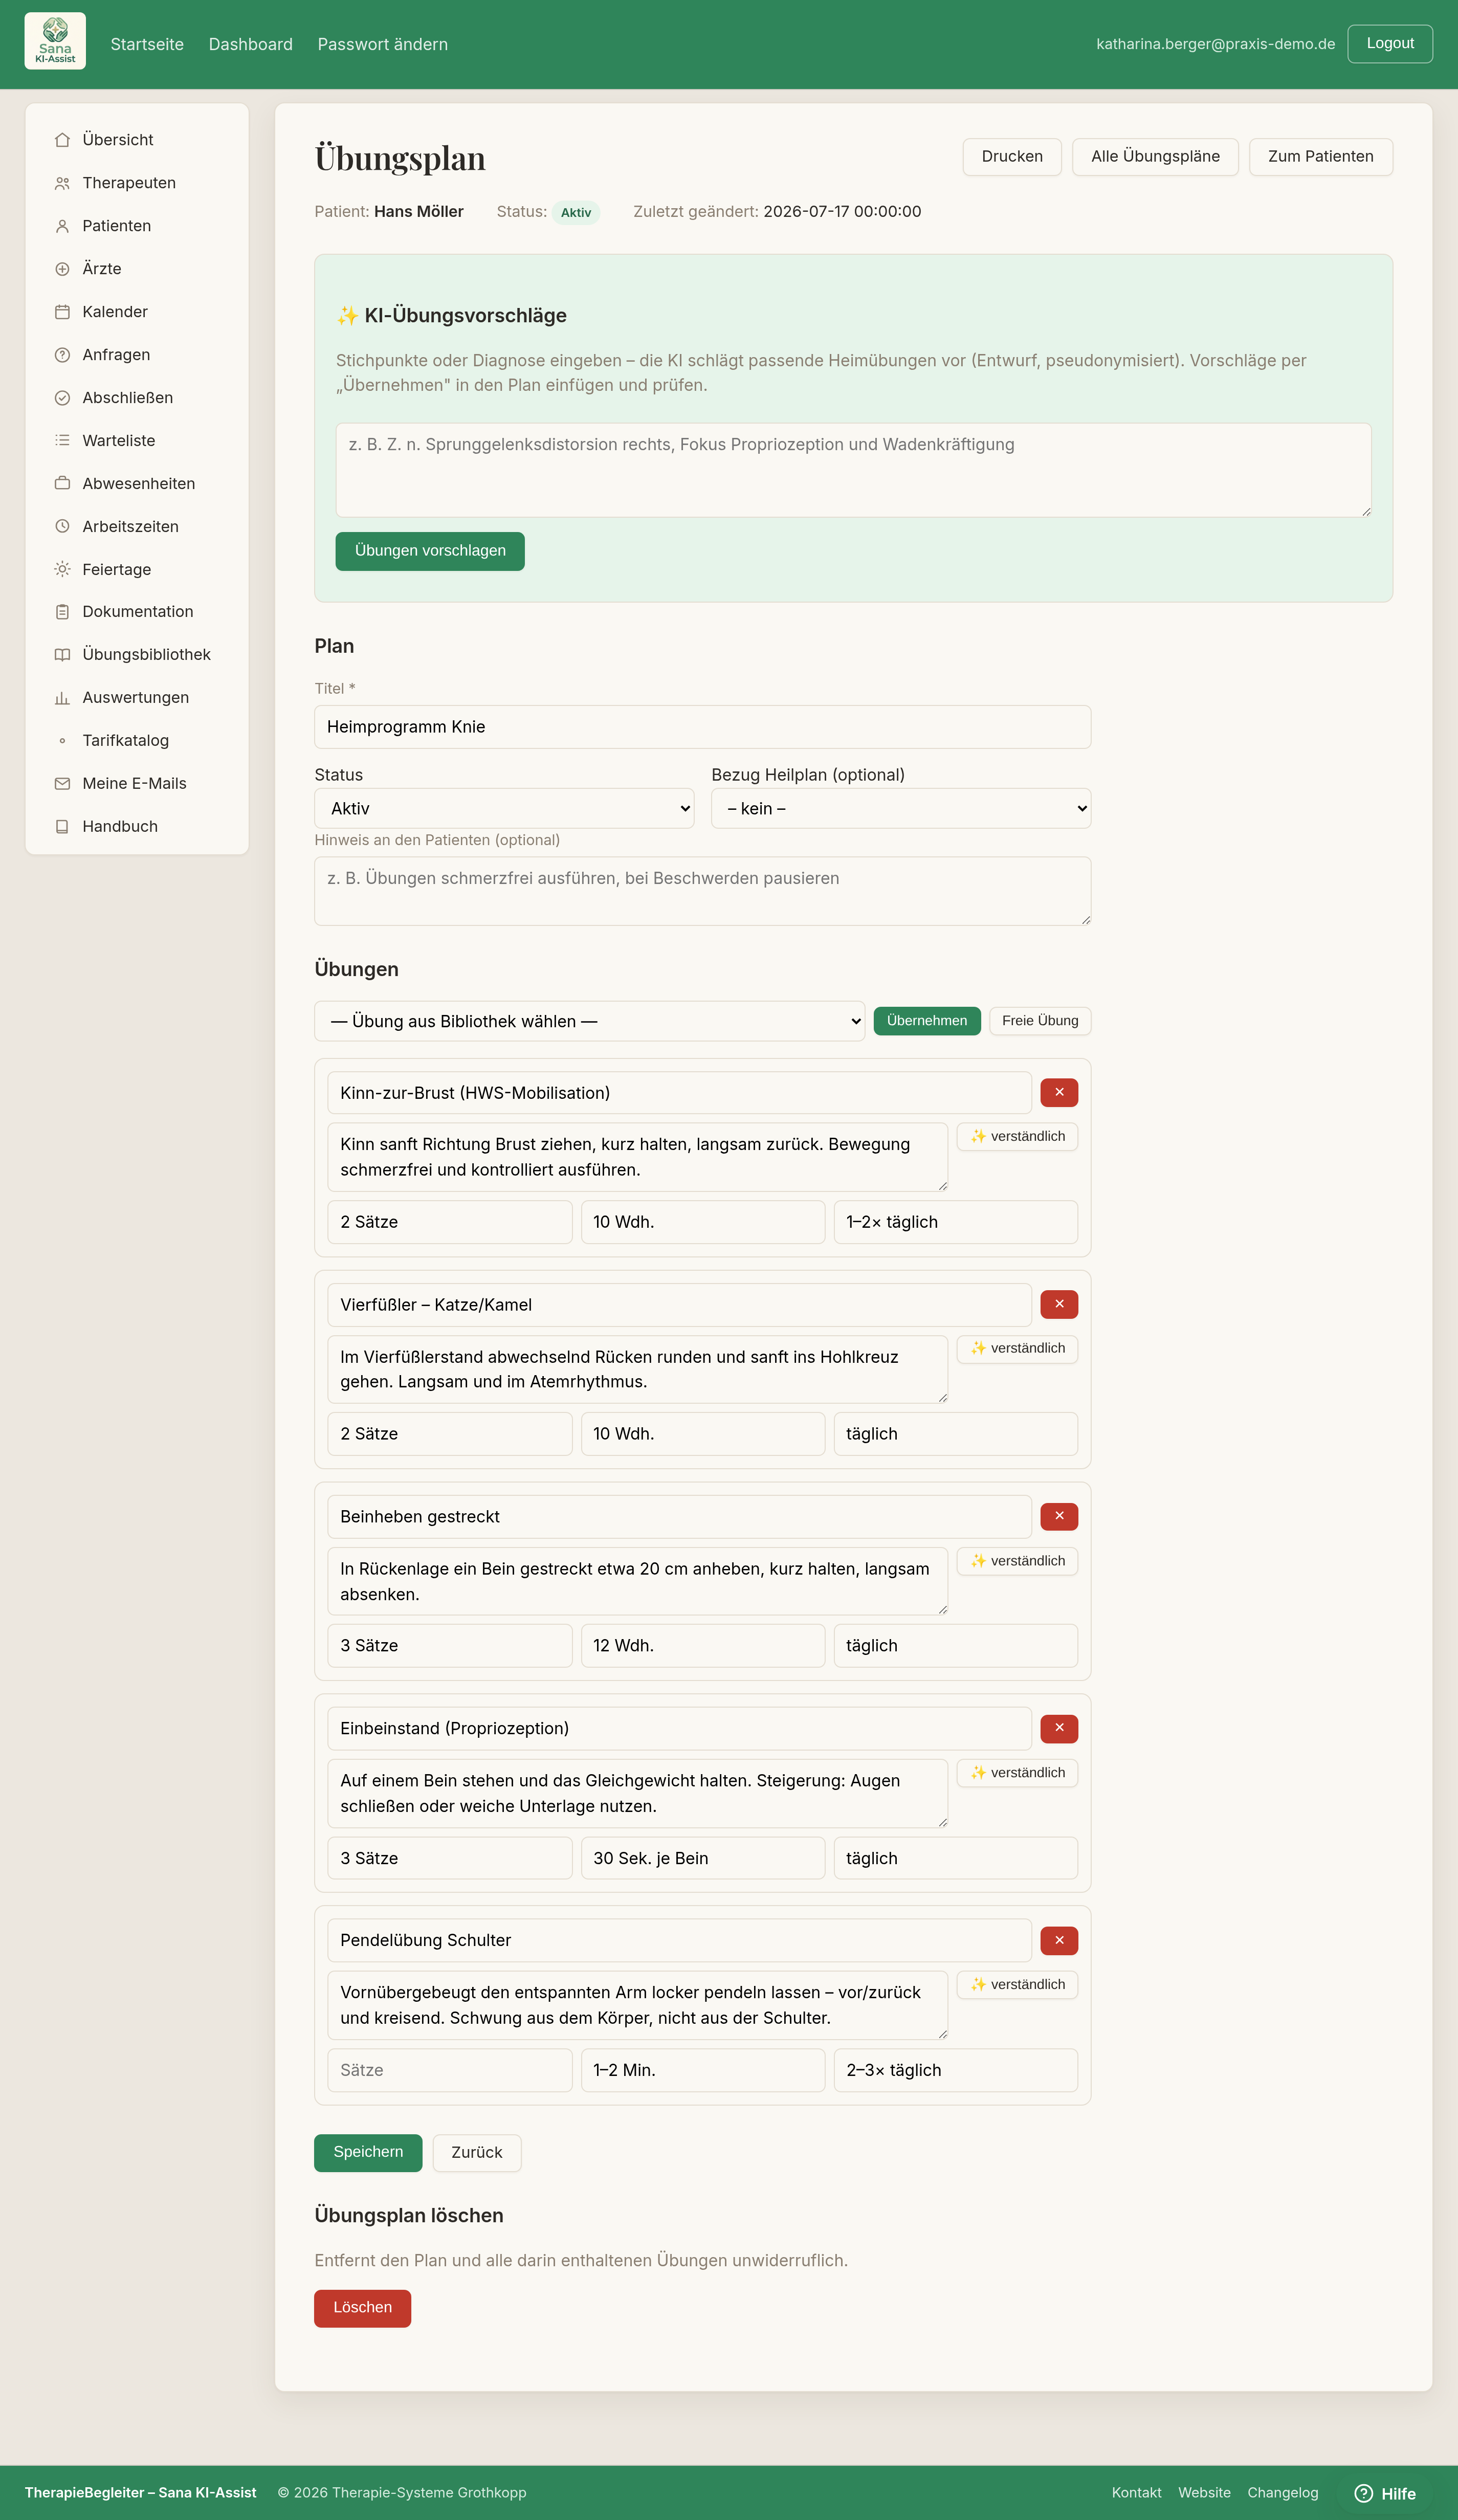
Task: Click the Tarifkatalog dot icon
Action: [x=62, y=741]
